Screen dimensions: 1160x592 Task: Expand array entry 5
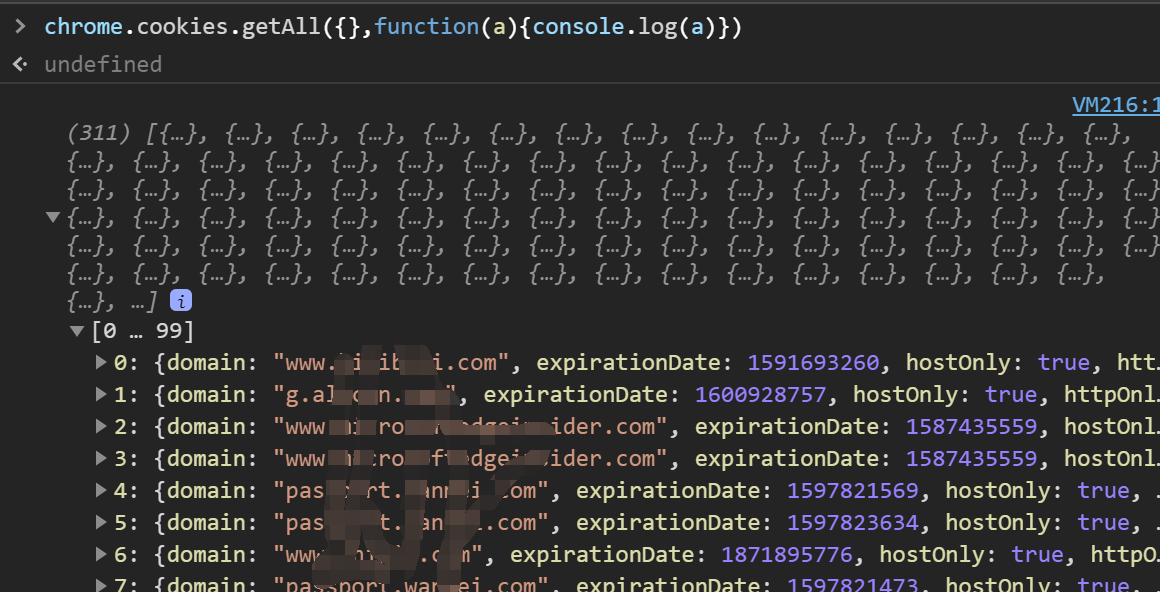click(101, 522)
